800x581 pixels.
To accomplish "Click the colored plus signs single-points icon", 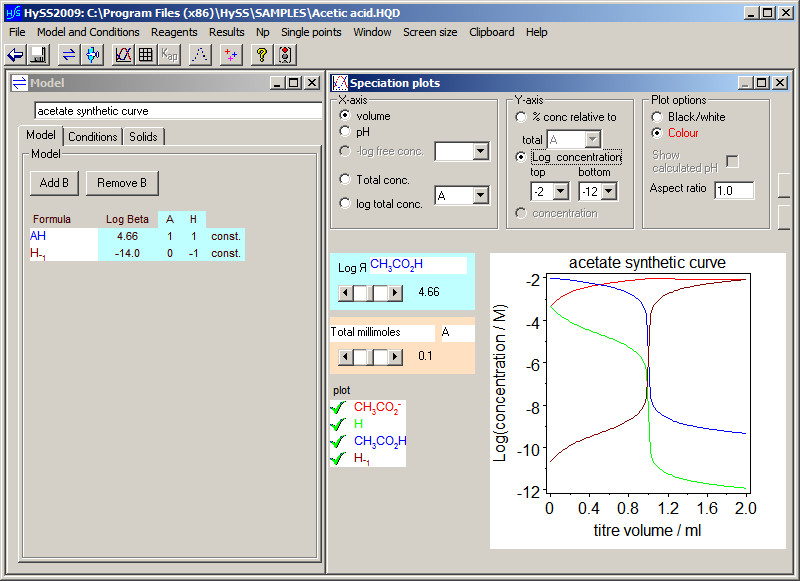I will pyautogui.click(x=231, y=55).
